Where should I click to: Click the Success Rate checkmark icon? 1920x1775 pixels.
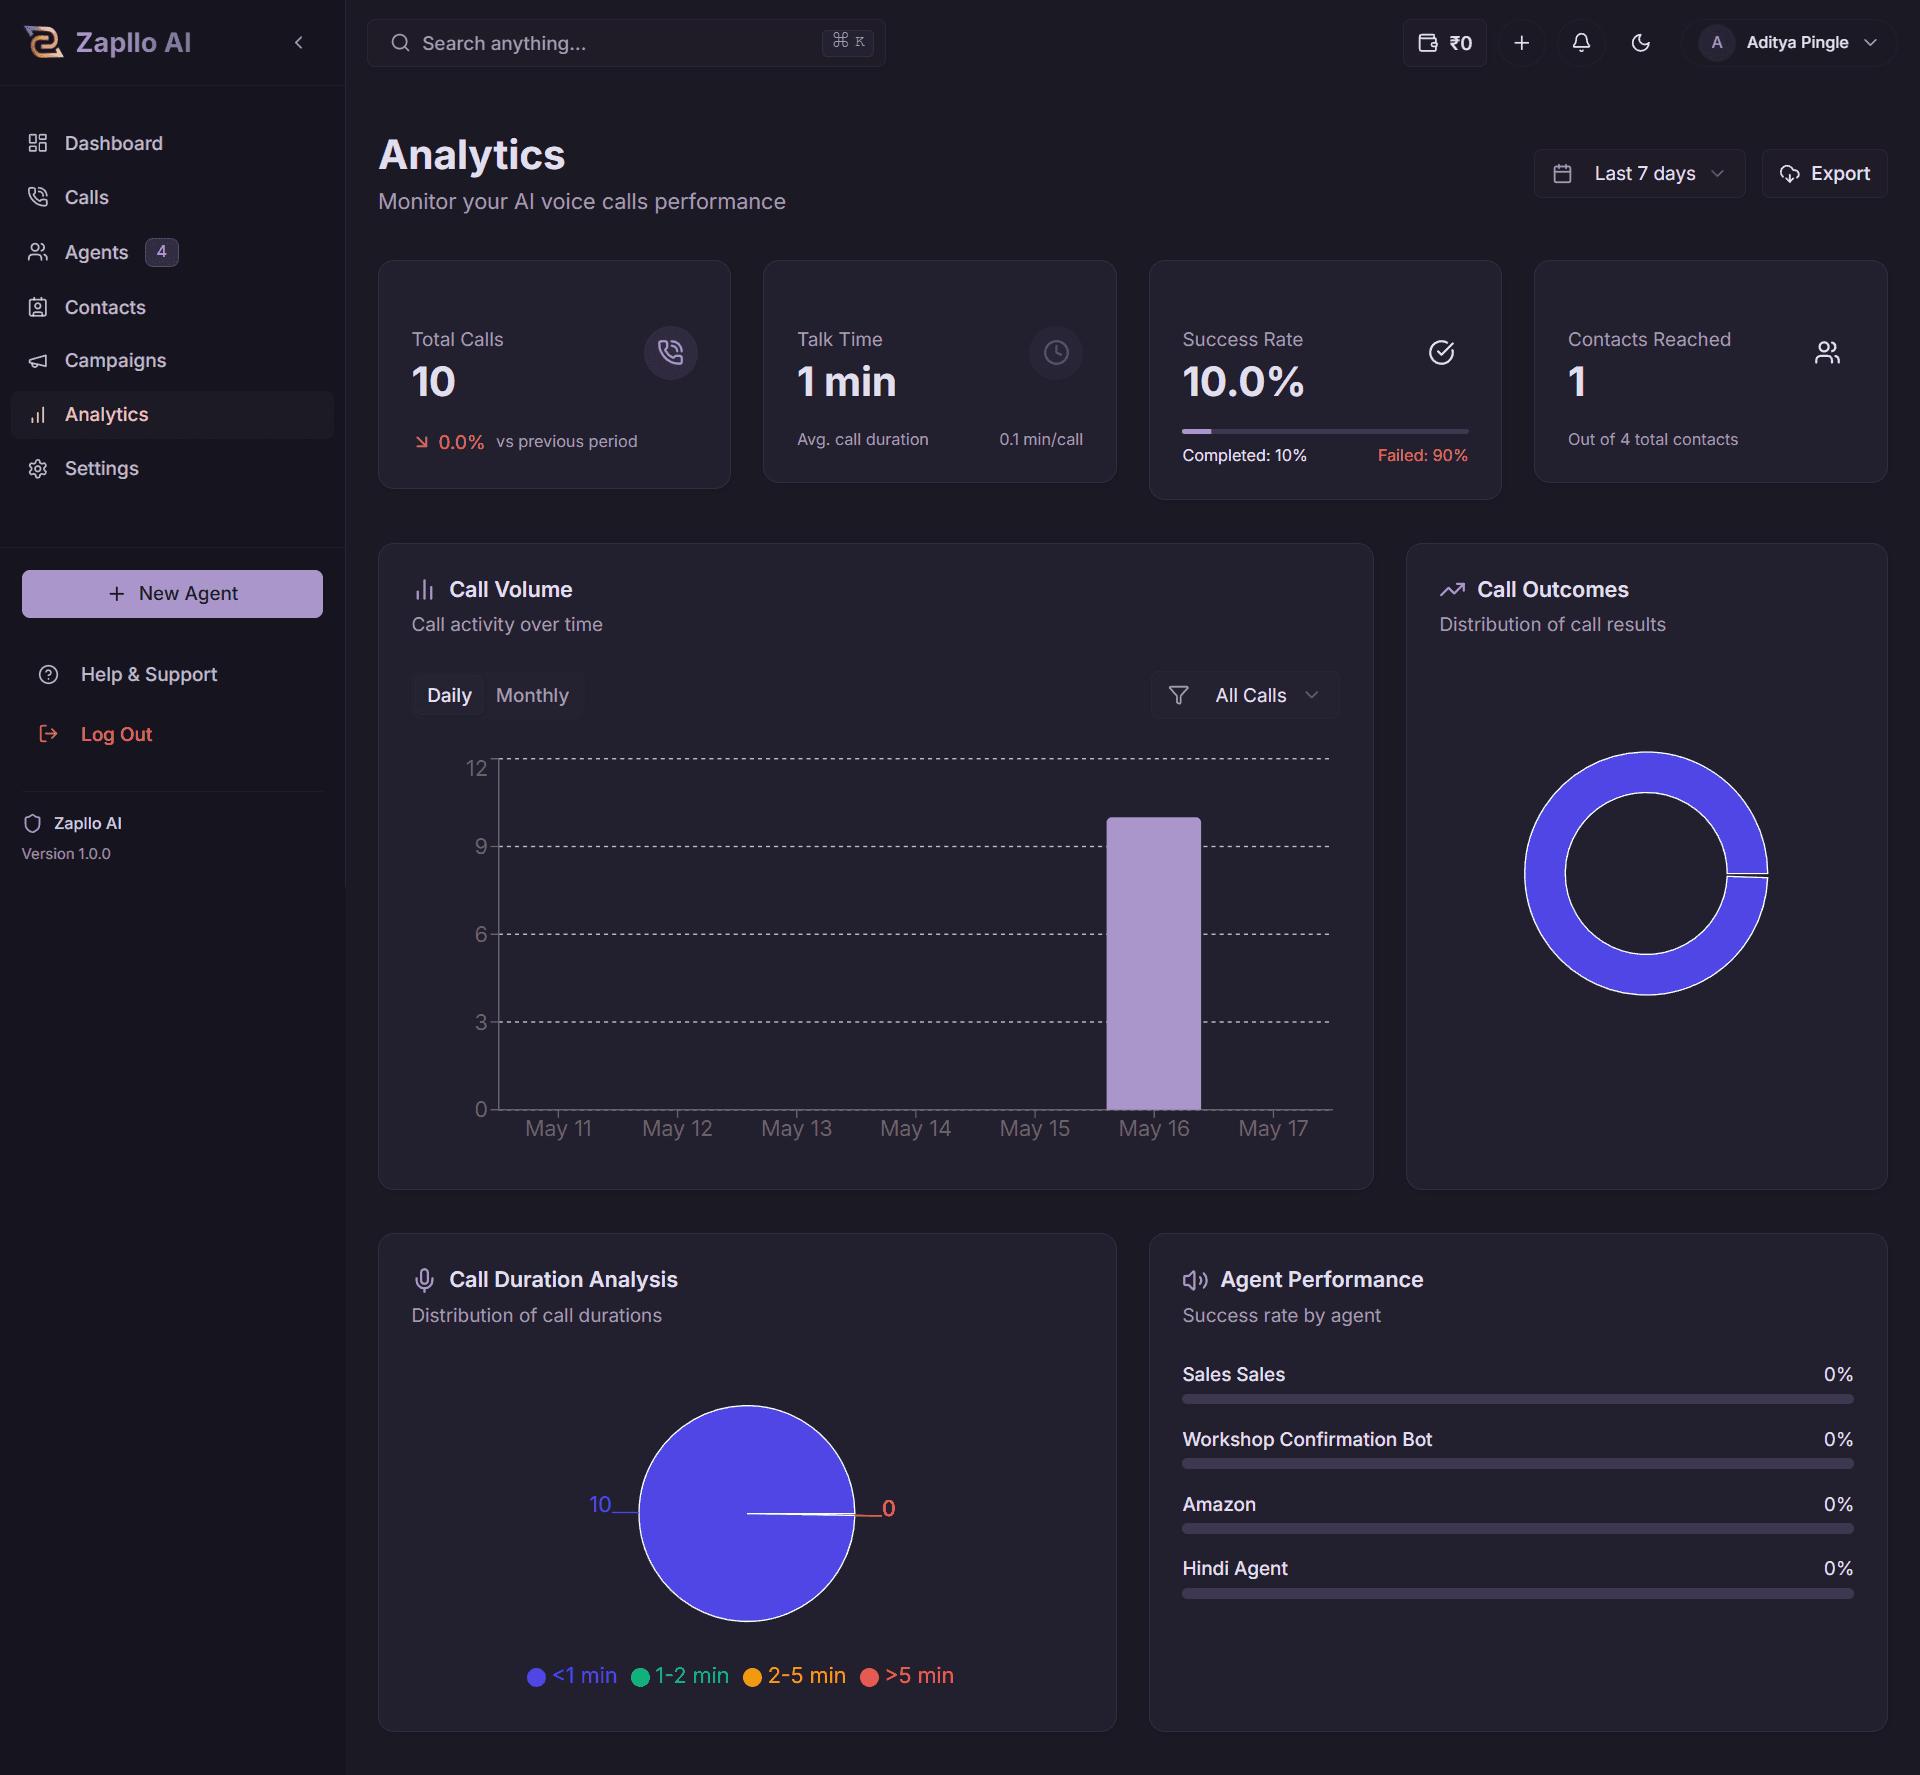pyautogui.click(x=1441, y=352)
